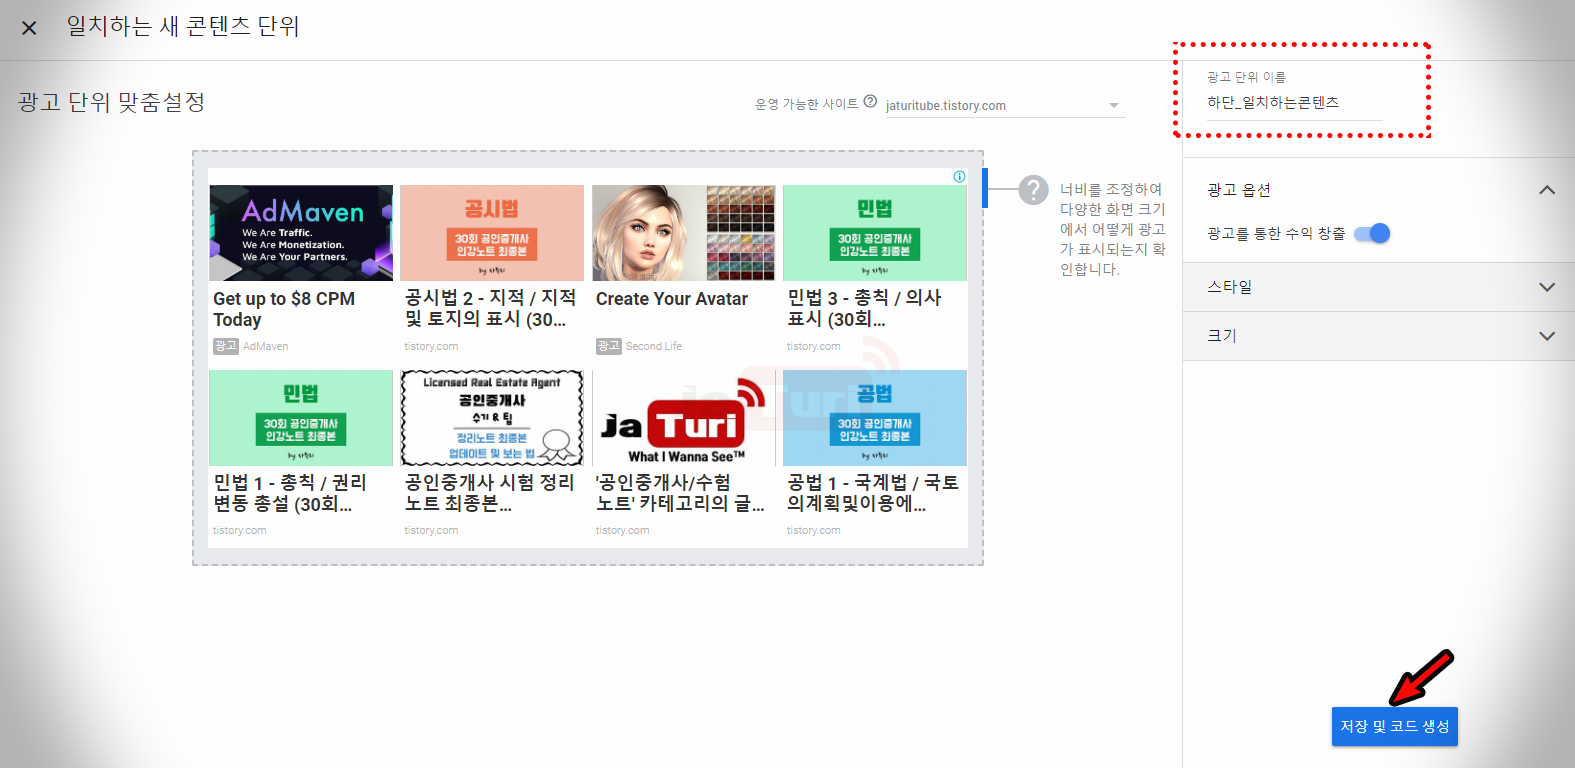1575x768 pixels.
Task: Click Create Your Avatar headline
Action: click(672, 299)
